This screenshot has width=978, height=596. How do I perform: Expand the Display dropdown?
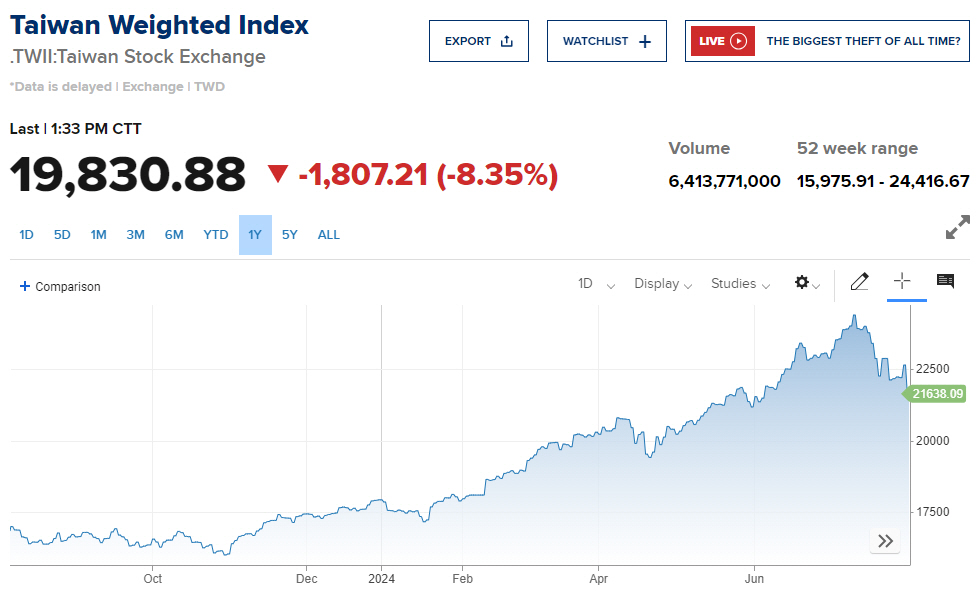pos(663,284)
